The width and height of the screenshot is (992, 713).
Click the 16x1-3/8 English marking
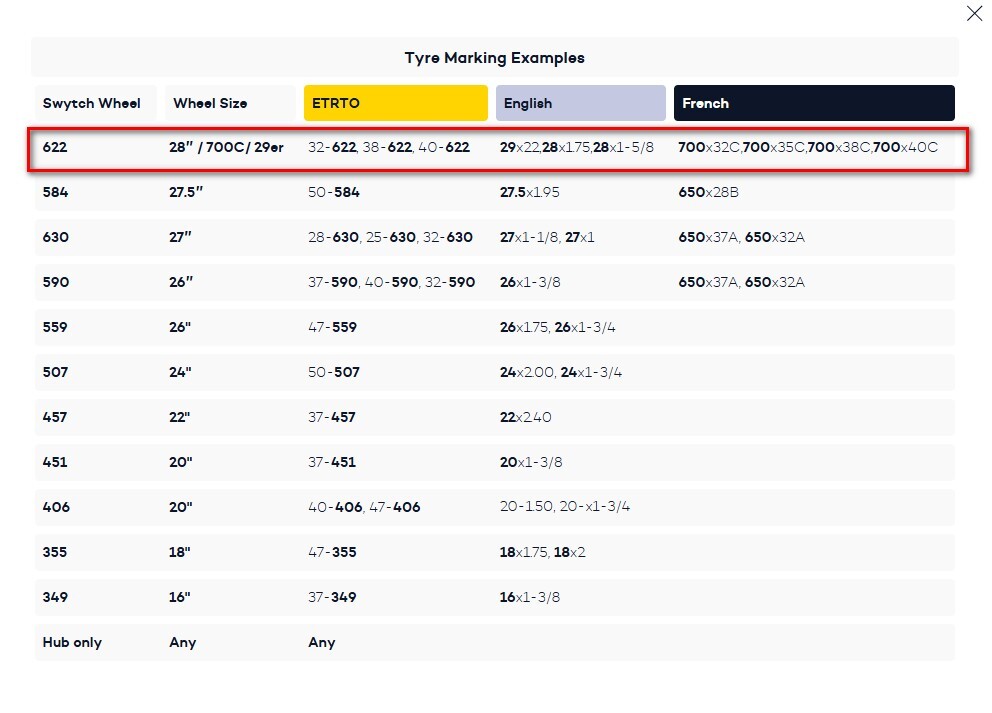click(530, 597)
